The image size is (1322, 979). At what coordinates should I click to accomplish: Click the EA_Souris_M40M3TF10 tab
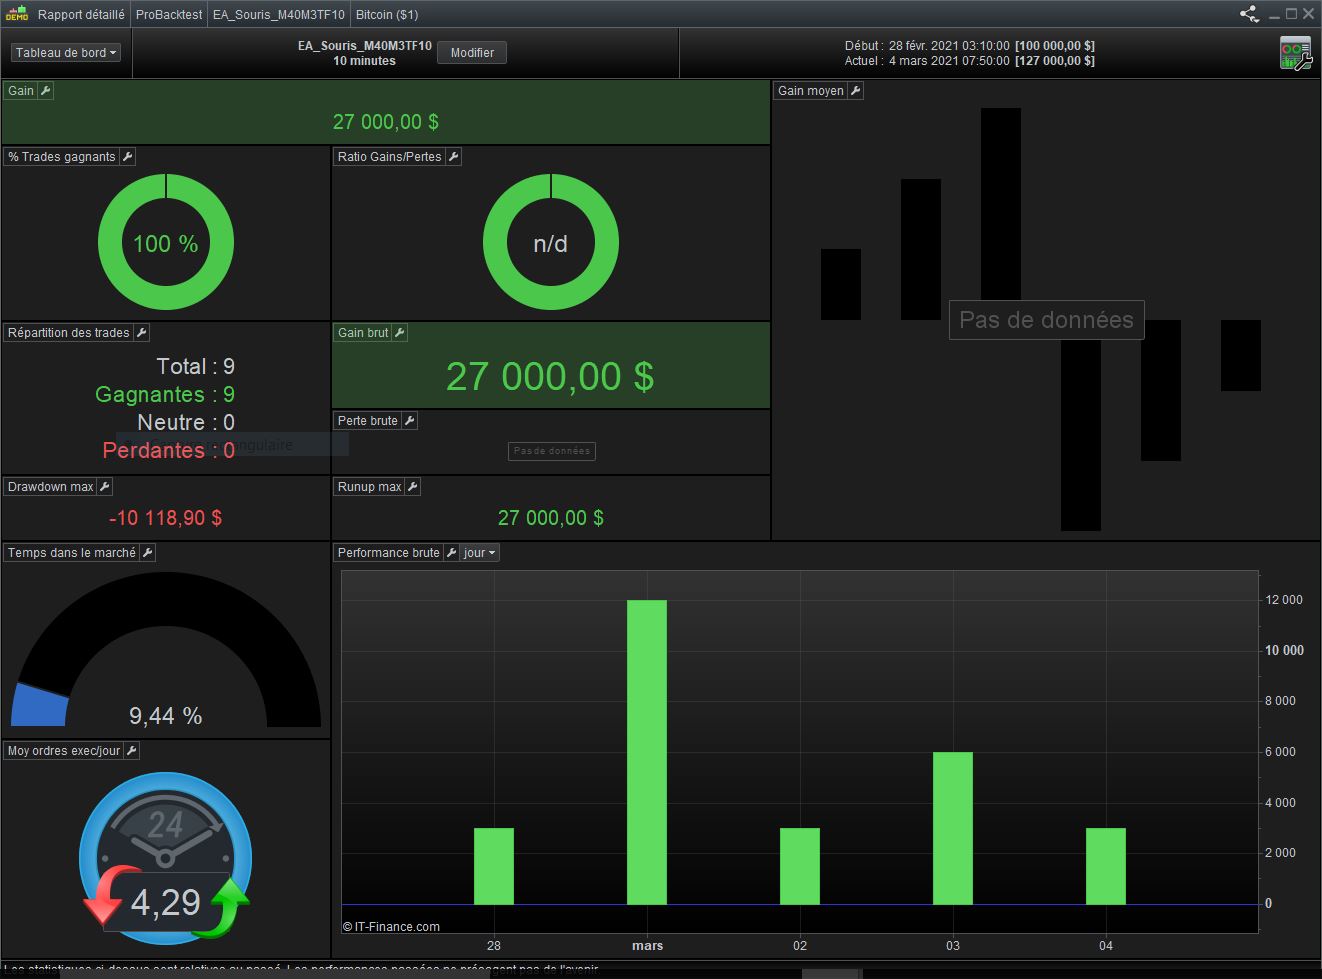[279, 15]
